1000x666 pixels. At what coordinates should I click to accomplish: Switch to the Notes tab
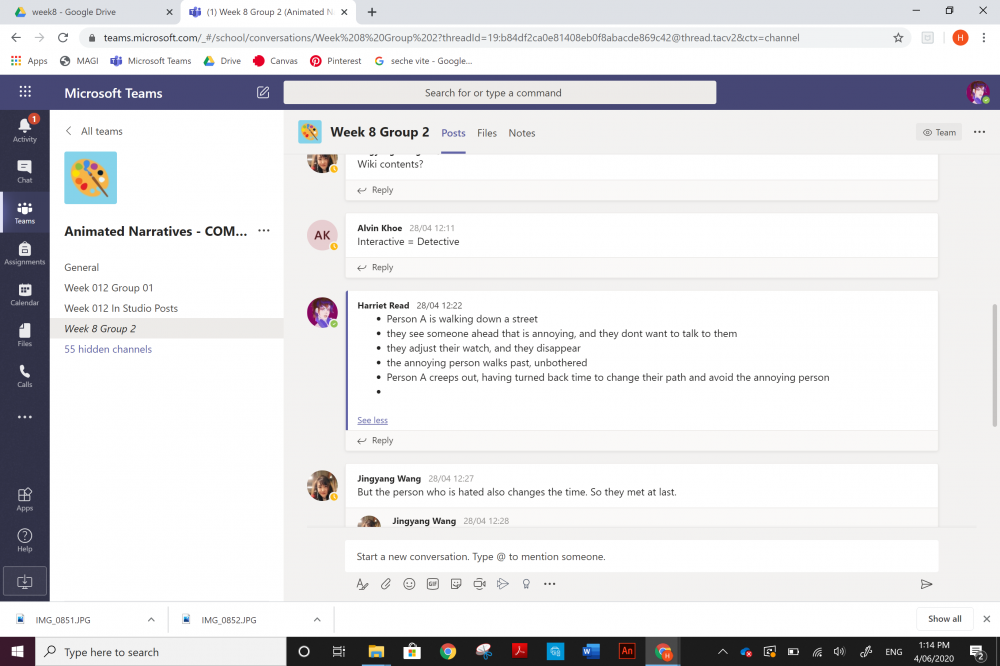pyautogui.click(x=522, y=133)
